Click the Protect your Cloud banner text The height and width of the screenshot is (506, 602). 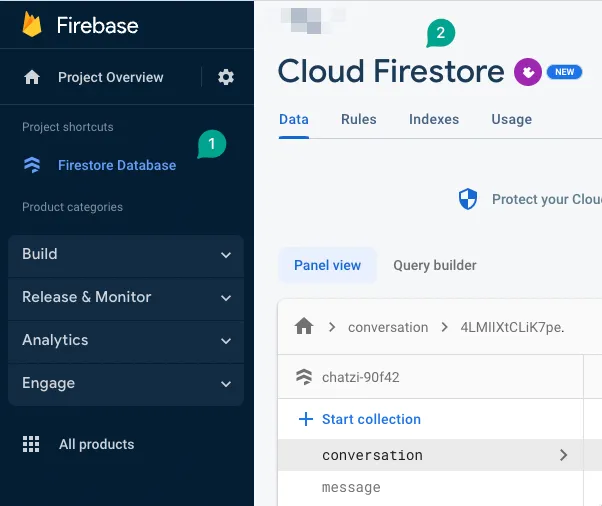[x=547, y=199]
